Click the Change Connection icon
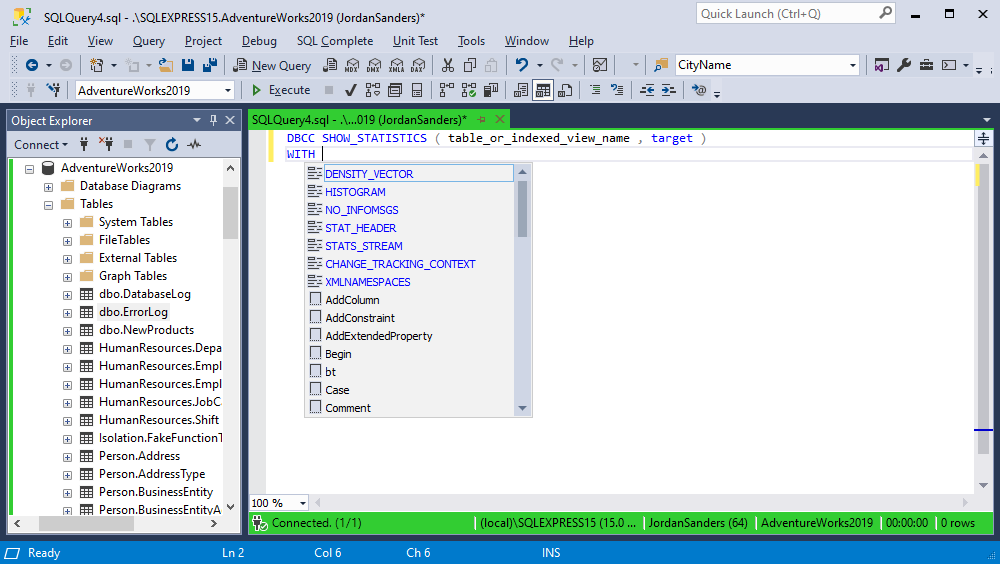Screen dimensions: 1000x564 click(54, 91)
